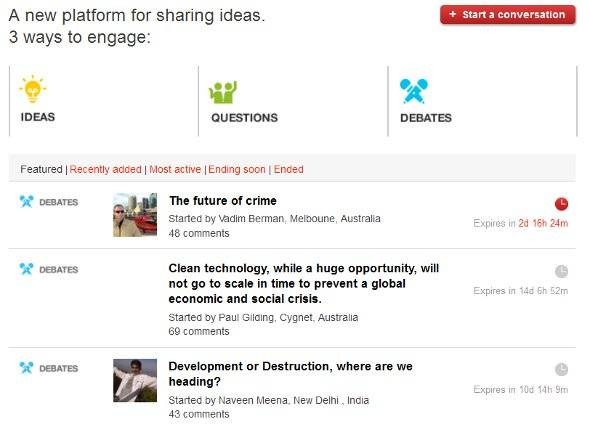Click the gray clock icon beside Development or Destruction
This screenshot has height=427, width=590.
pyautogui.click(x=561, y=369)
